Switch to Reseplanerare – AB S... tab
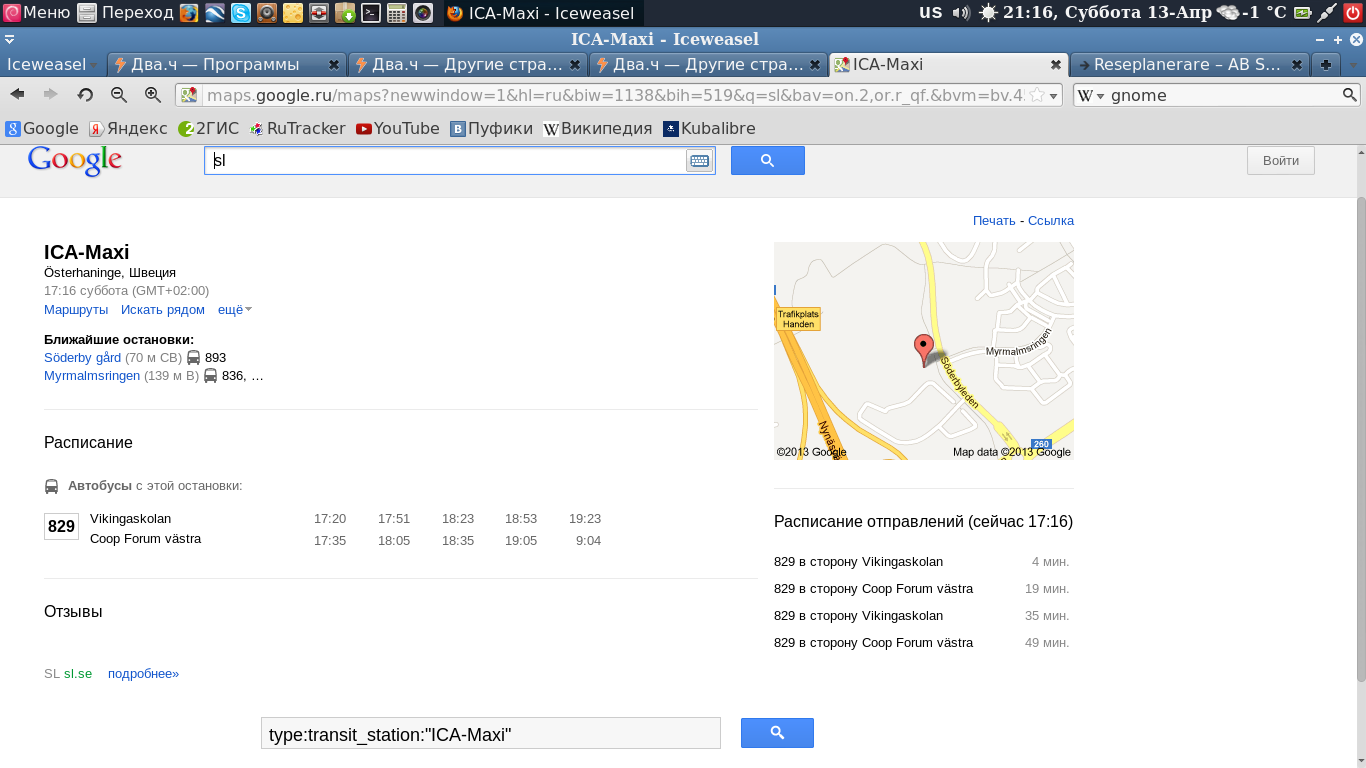1366x768 pixels. 1189,64
